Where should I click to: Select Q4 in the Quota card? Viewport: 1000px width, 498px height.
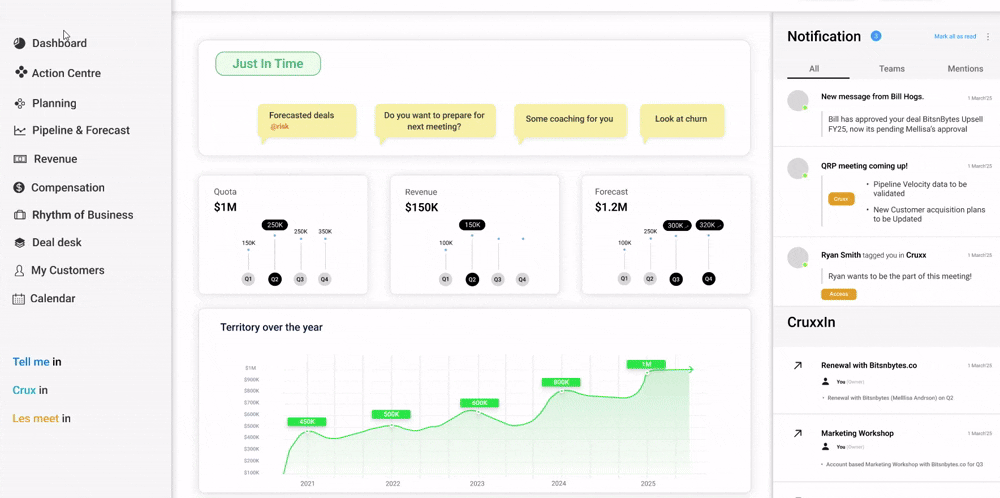[325, 279]
